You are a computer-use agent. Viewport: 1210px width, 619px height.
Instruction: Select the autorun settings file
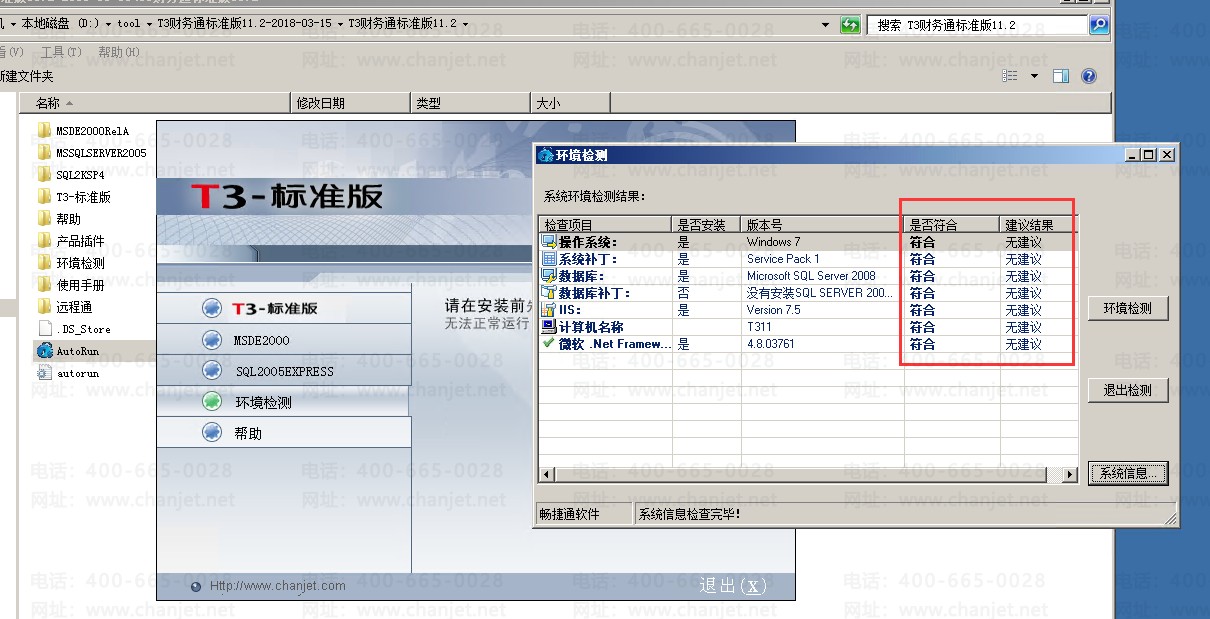[x=68, y=373]
